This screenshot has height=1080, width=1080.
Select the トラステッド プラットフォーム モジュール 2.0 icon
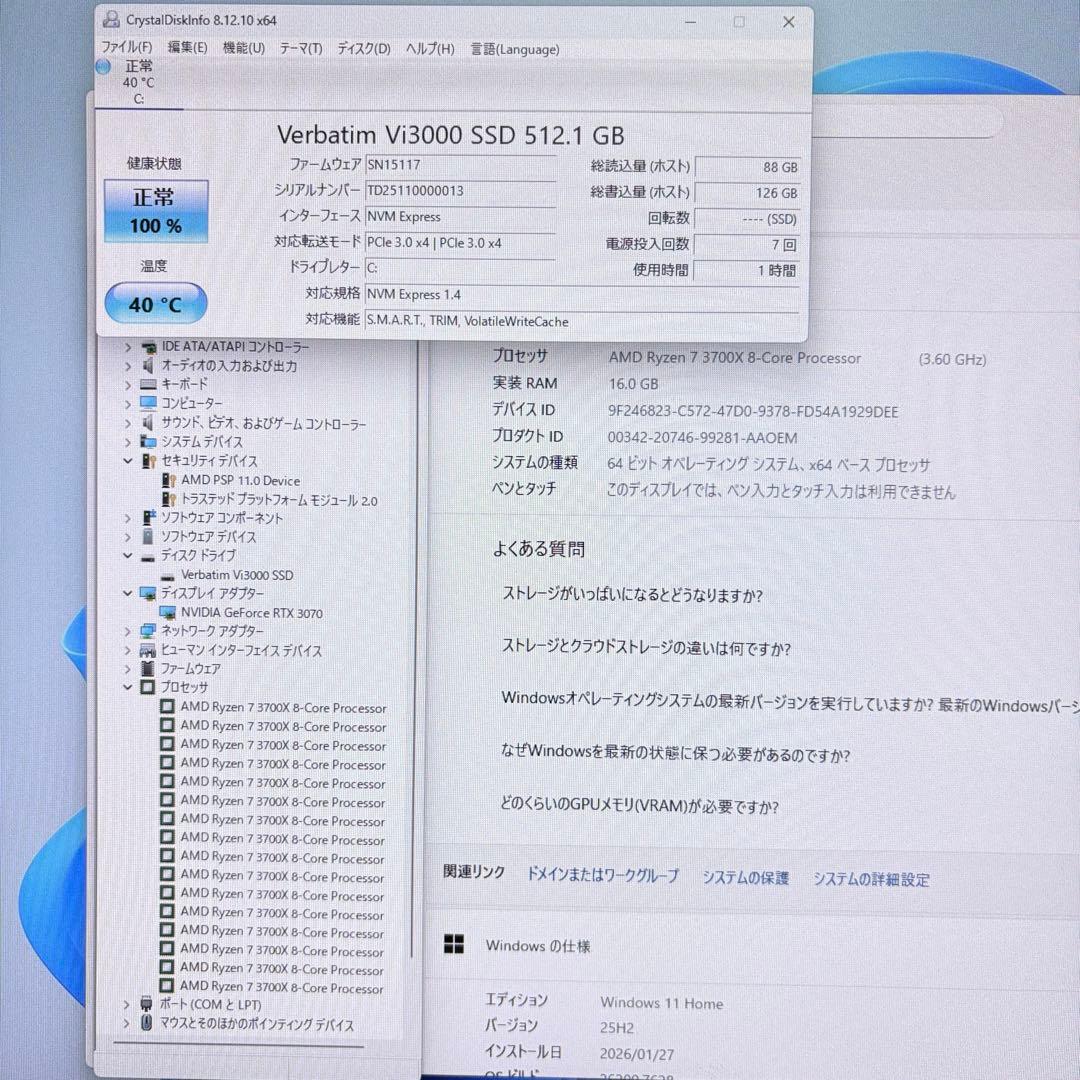pyautogui.click(x=168, y=499)
